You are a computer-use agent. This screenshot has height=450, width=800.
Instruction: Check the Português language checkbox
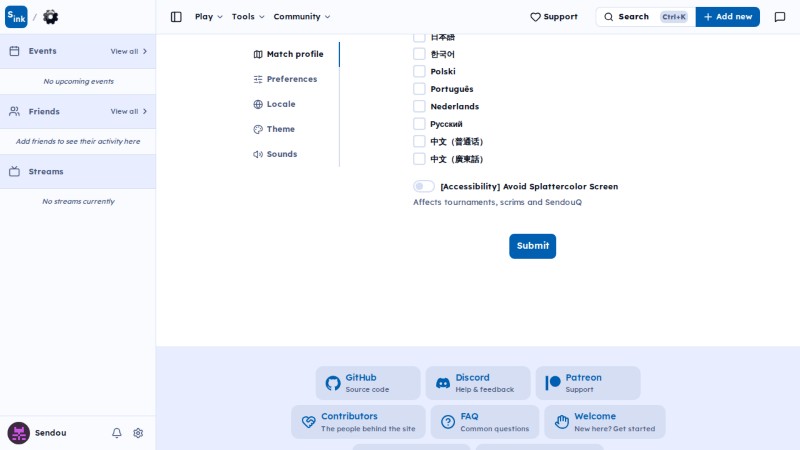click(419, 89)
